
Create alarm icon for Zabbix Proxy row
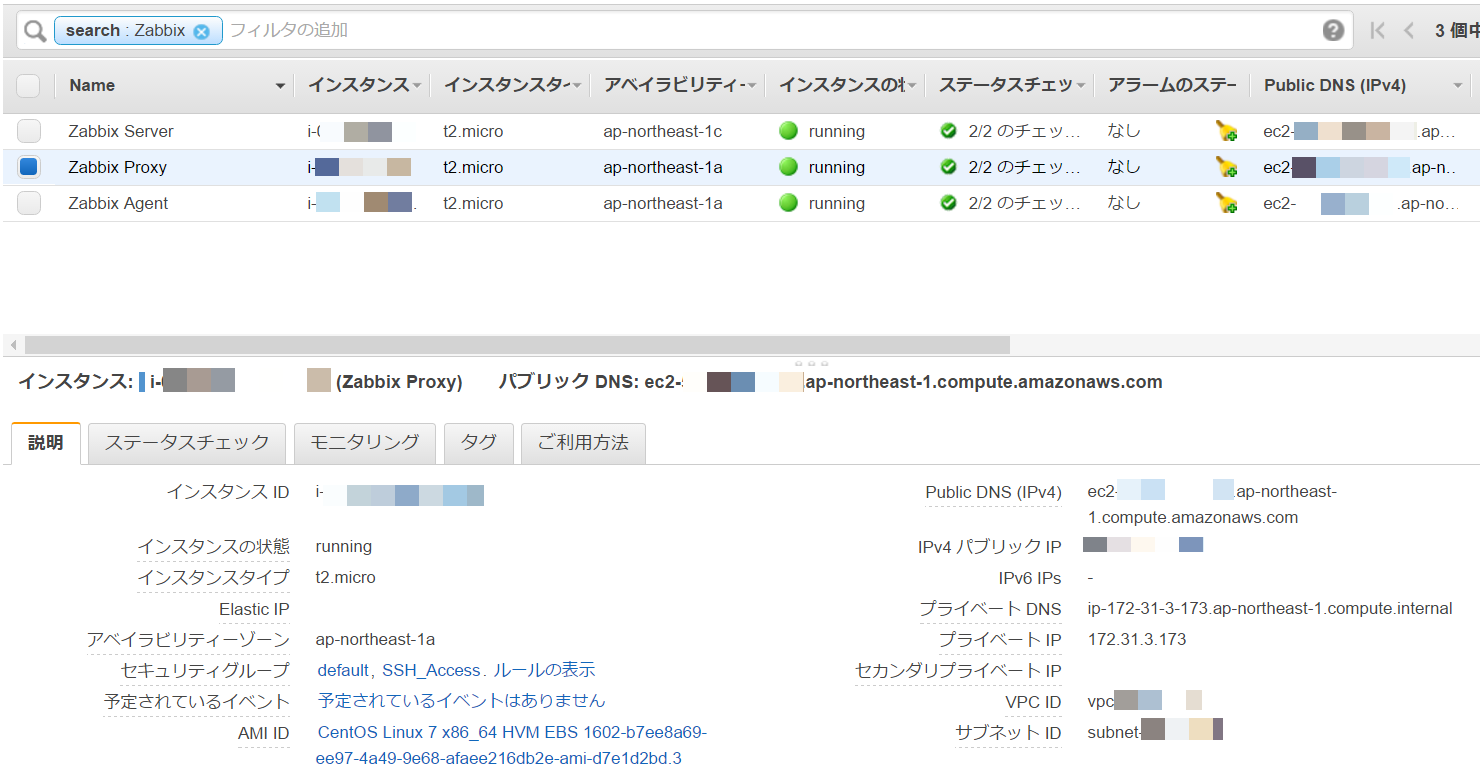[1226, 167]
